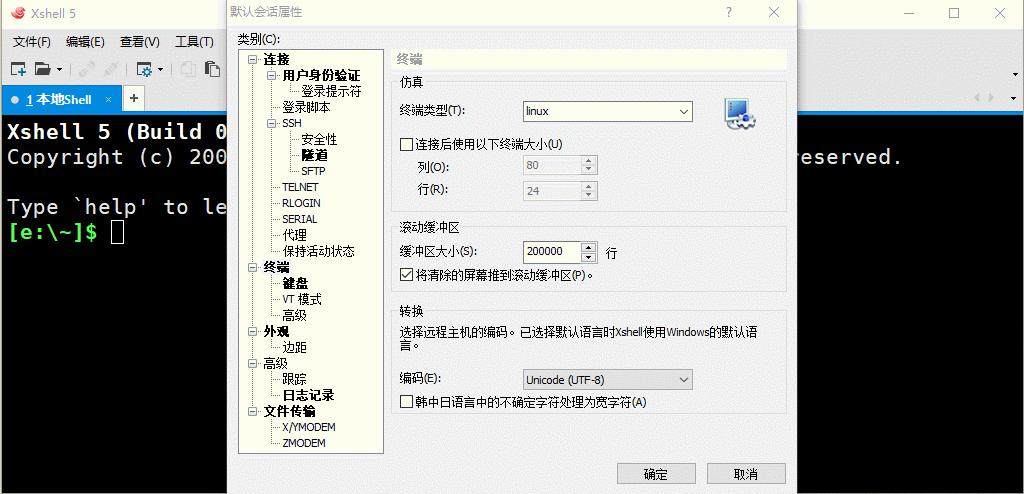Collapse the 连接 tree node
This screenshot has width=1024, height=494.
click(253, 60)
